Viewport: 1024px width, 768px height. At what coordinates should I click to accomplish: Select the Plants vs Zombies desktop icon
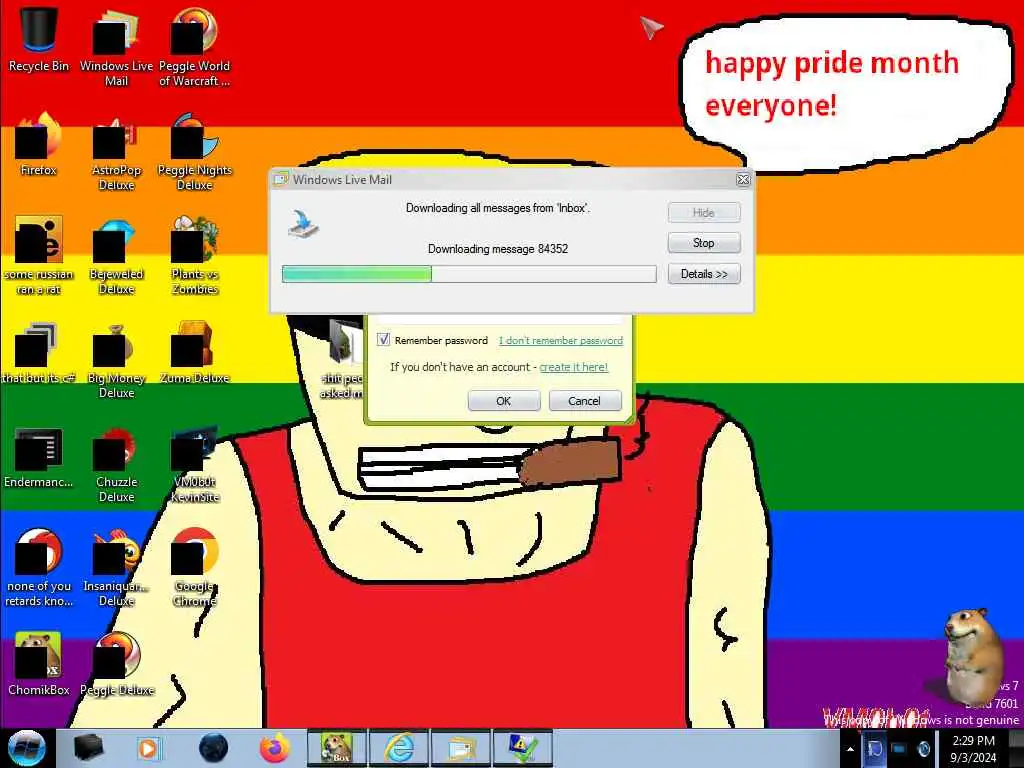click(x=194, y=255)
